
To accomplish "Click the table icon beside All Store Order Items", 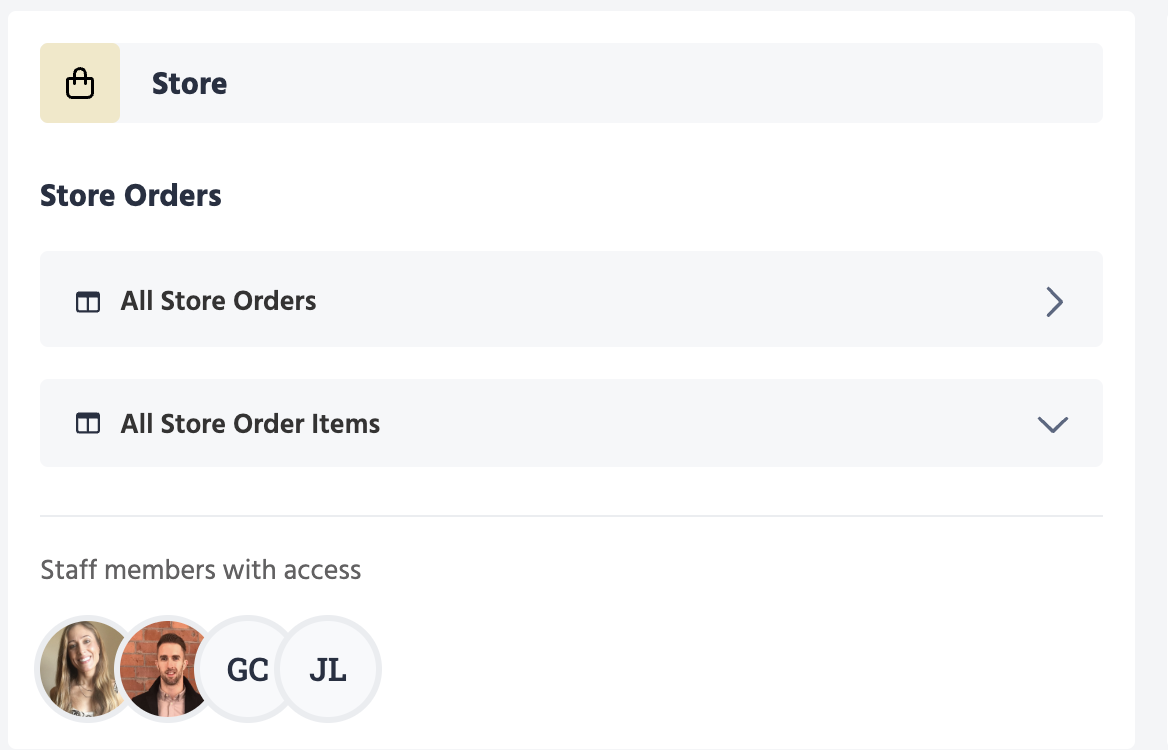I will [x=88, y=424].
